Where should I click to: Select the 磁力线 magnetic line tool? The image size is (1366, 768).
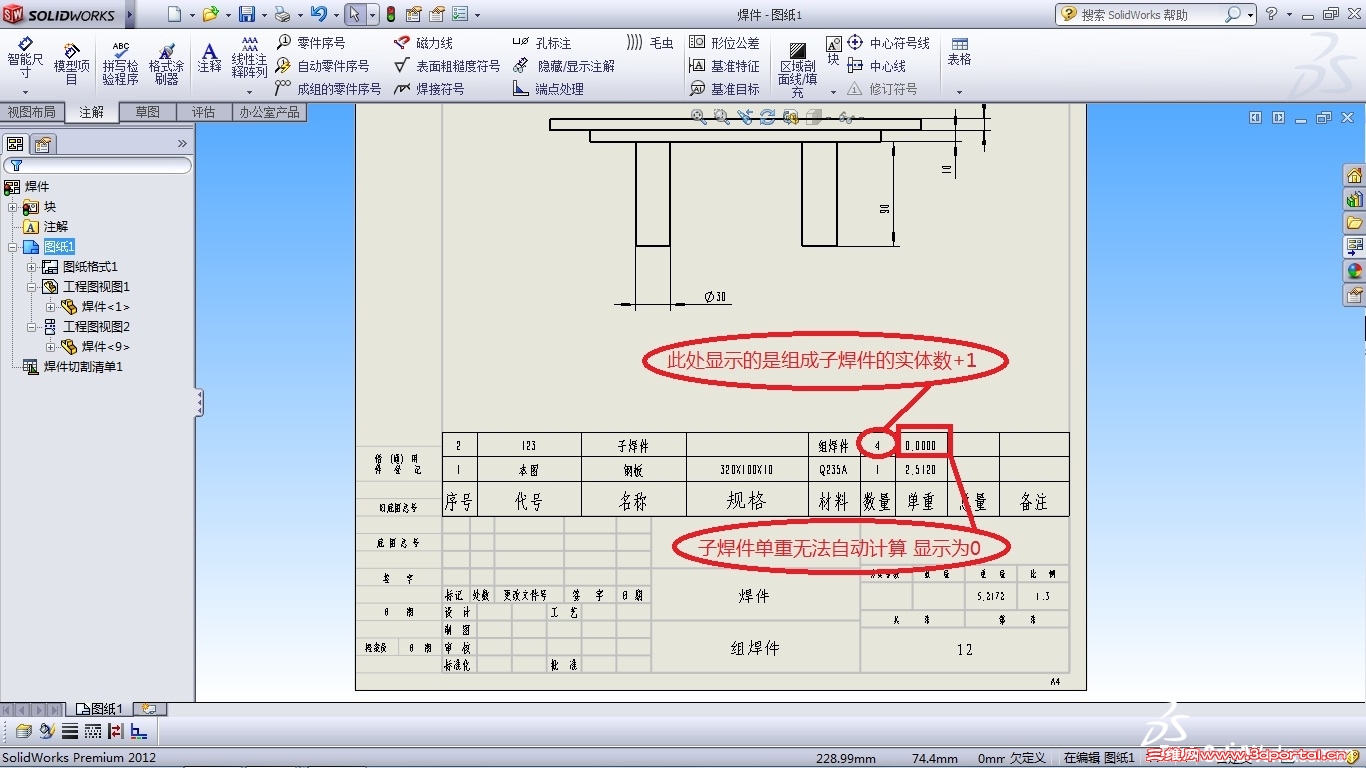[x=423, y=43]
